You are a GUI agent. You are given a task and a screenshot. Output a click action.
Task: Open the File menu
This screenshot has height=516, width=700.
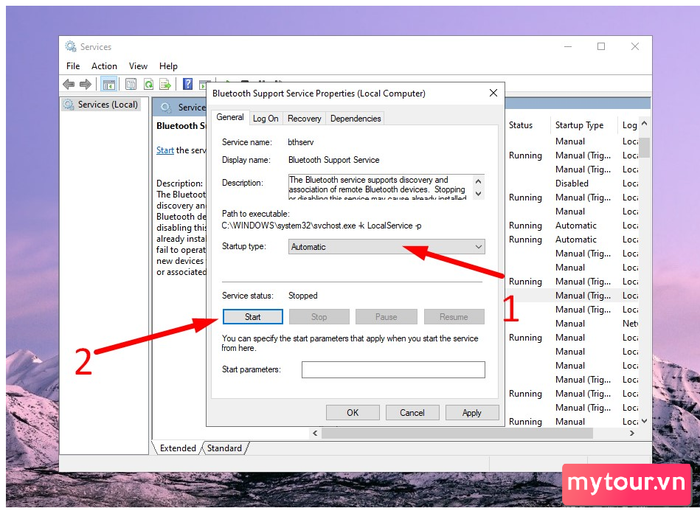[x=73, y=66]
